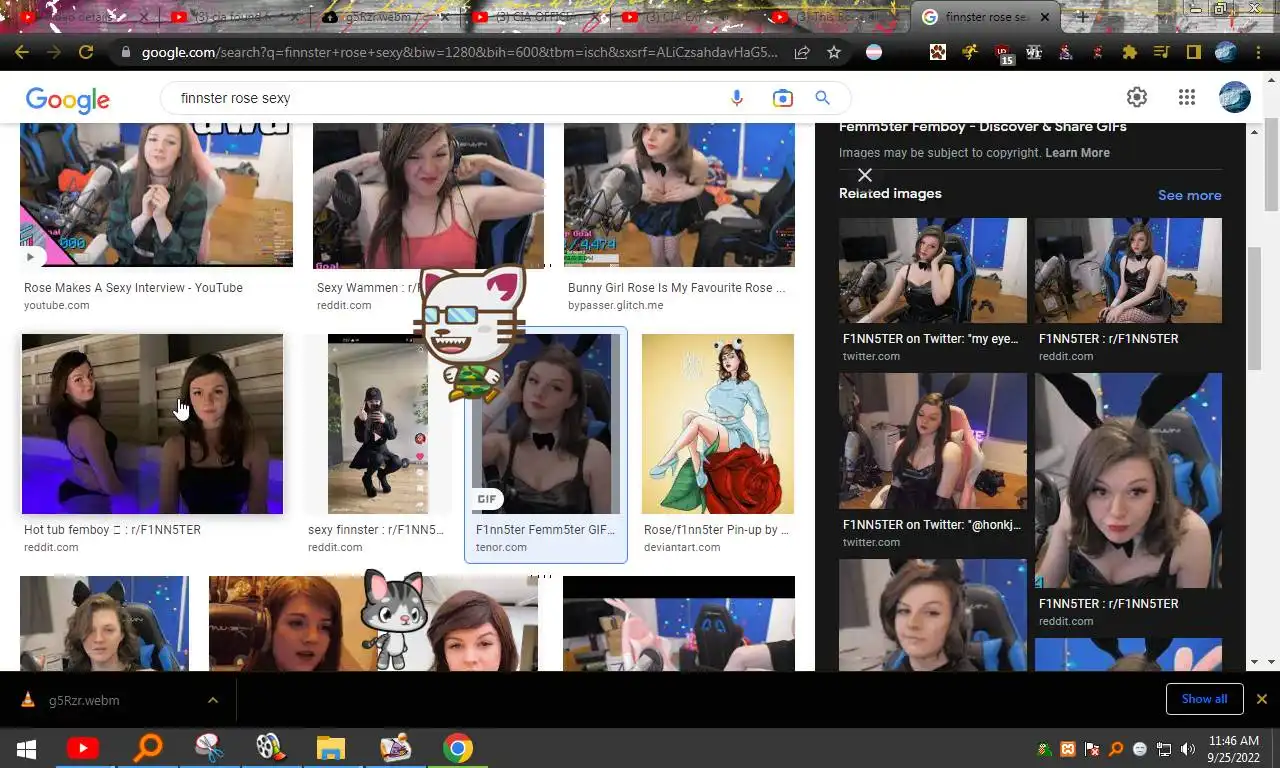Show all downloads

1204,699
